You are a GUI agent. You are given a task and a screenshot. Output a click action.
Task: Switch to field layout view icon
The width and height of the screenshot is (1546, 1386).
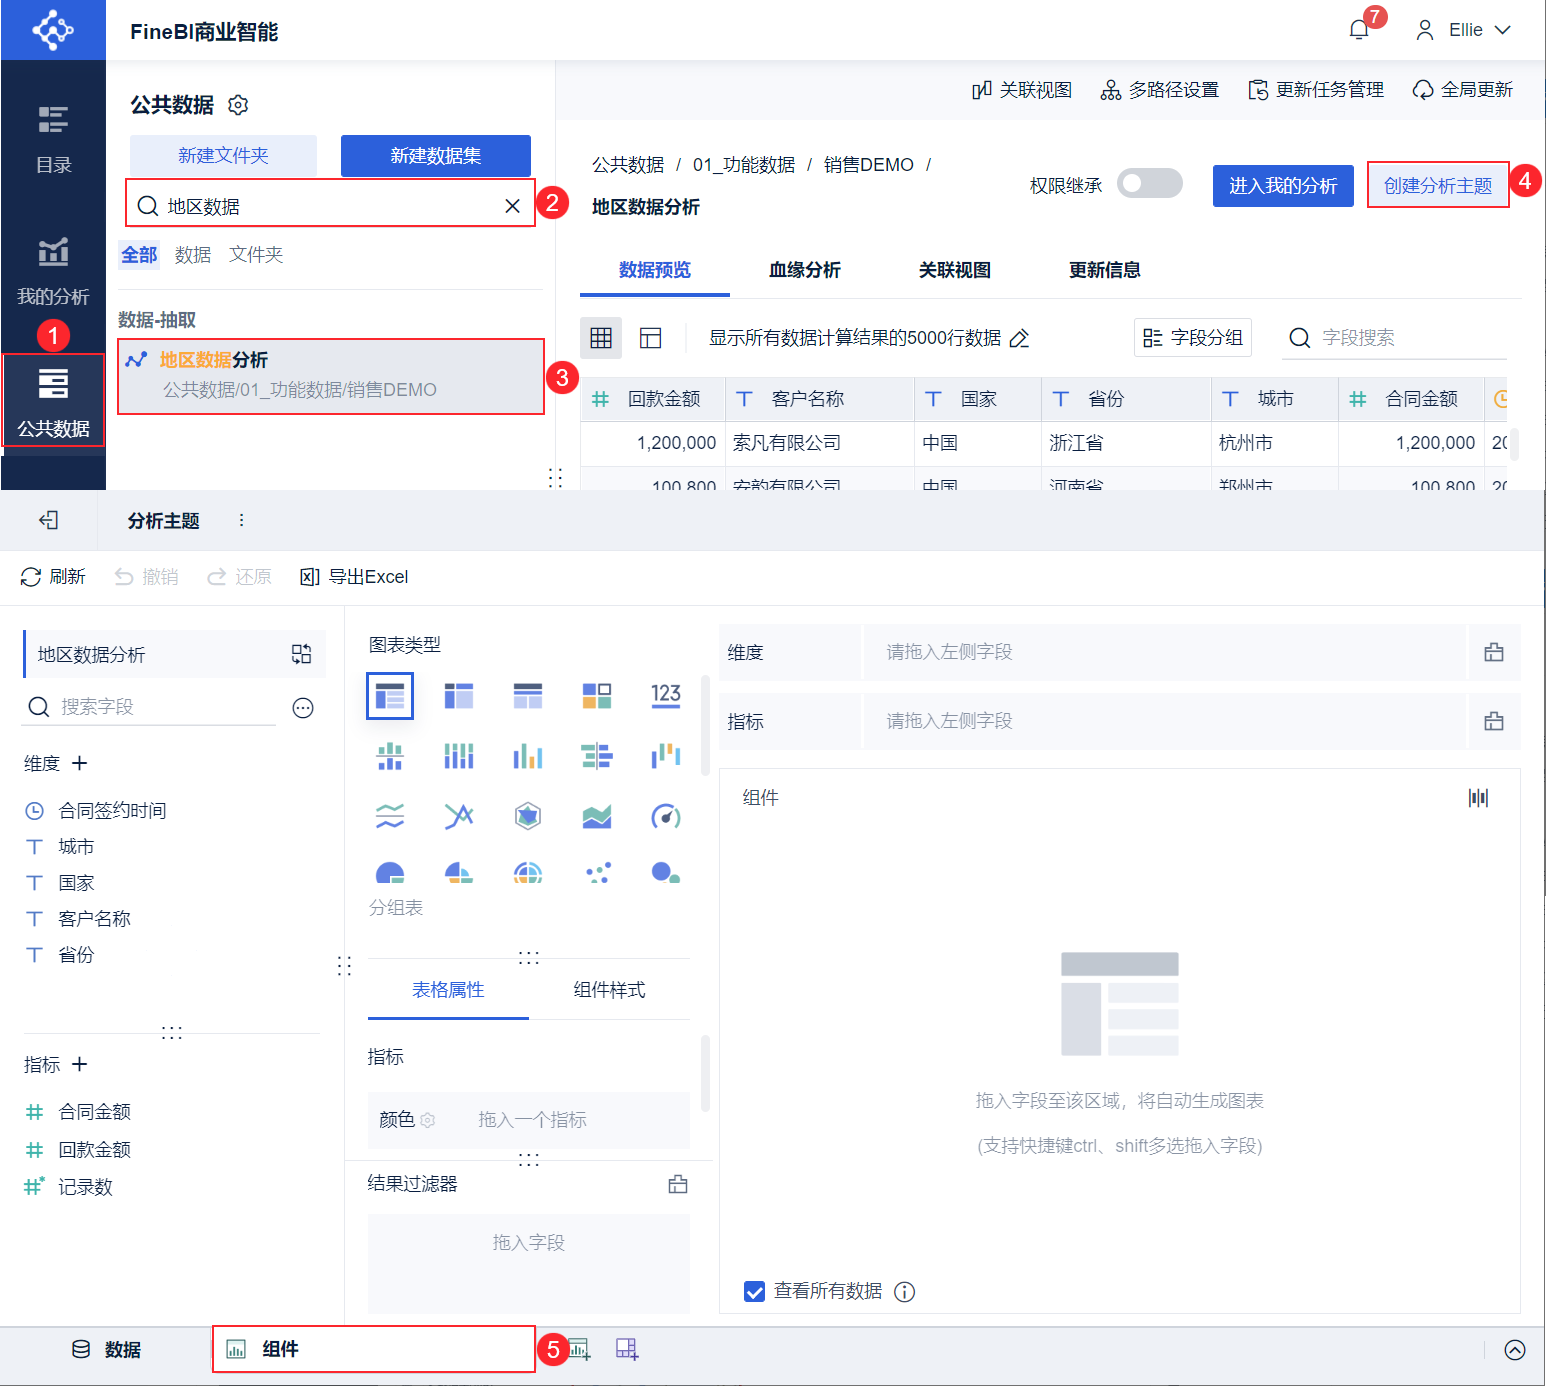[x=651, y=338]
